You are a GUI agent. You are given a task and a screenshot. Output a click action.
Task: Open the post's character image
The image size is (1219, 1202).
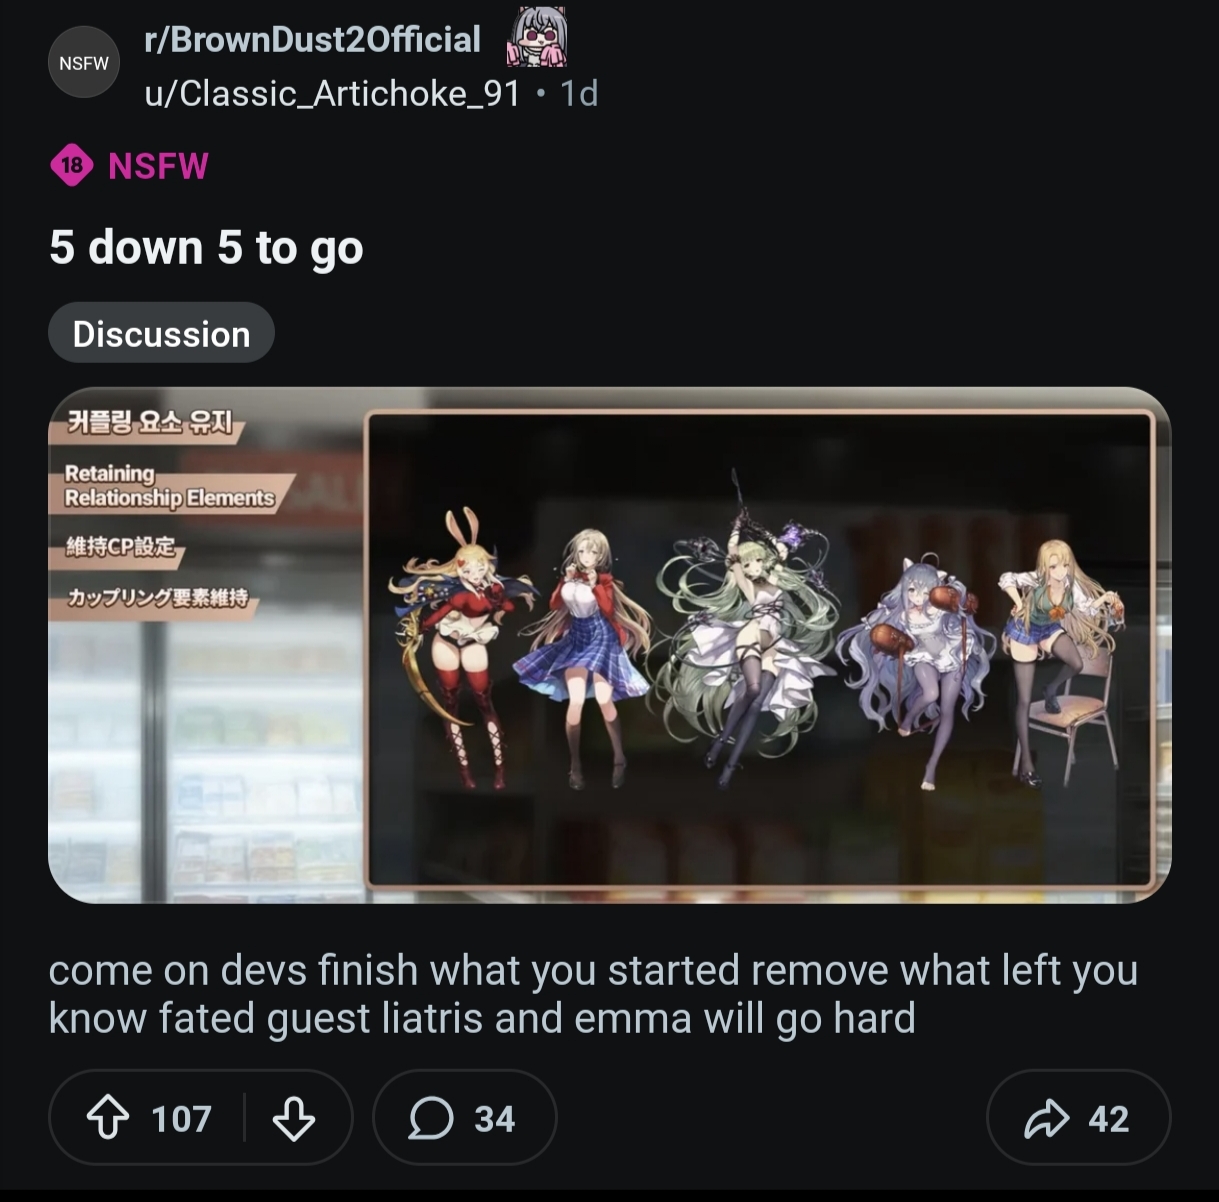609,645
